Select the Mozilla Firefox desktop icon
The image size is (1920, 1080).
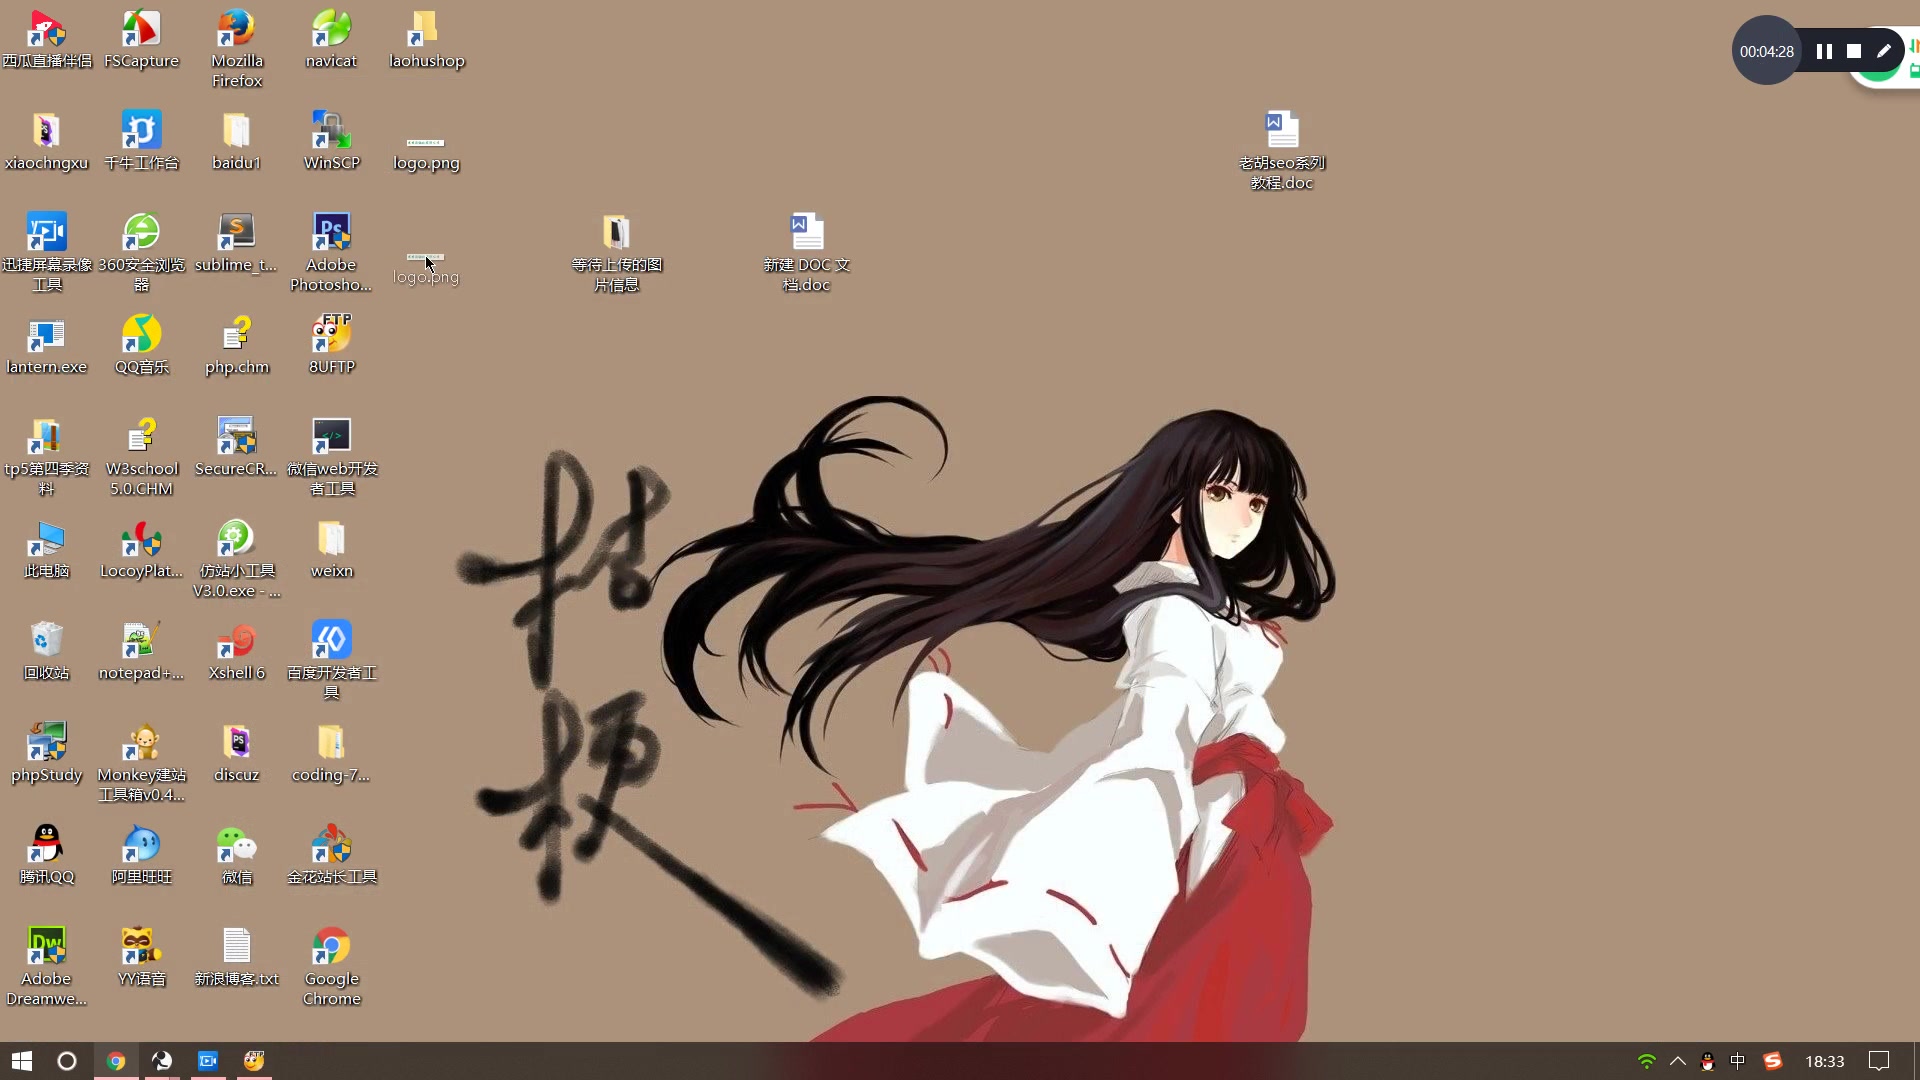[236, 30]
